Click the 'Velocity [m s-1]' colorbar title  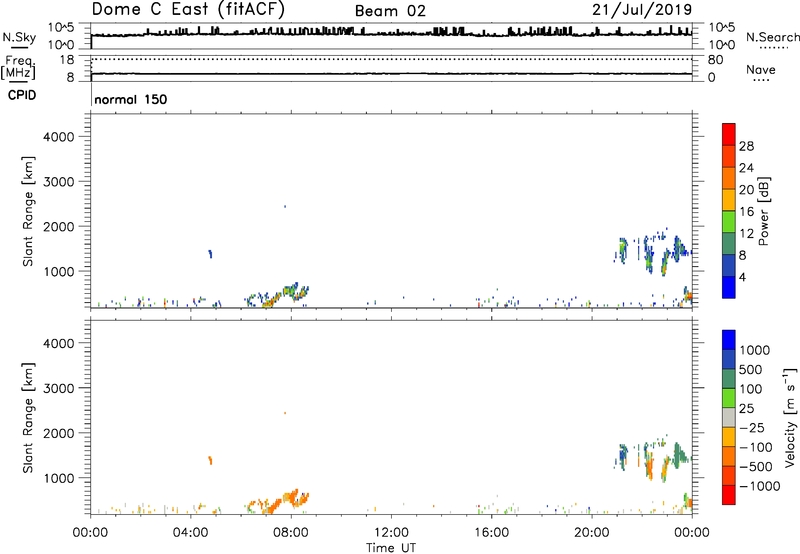click(790, 417)
